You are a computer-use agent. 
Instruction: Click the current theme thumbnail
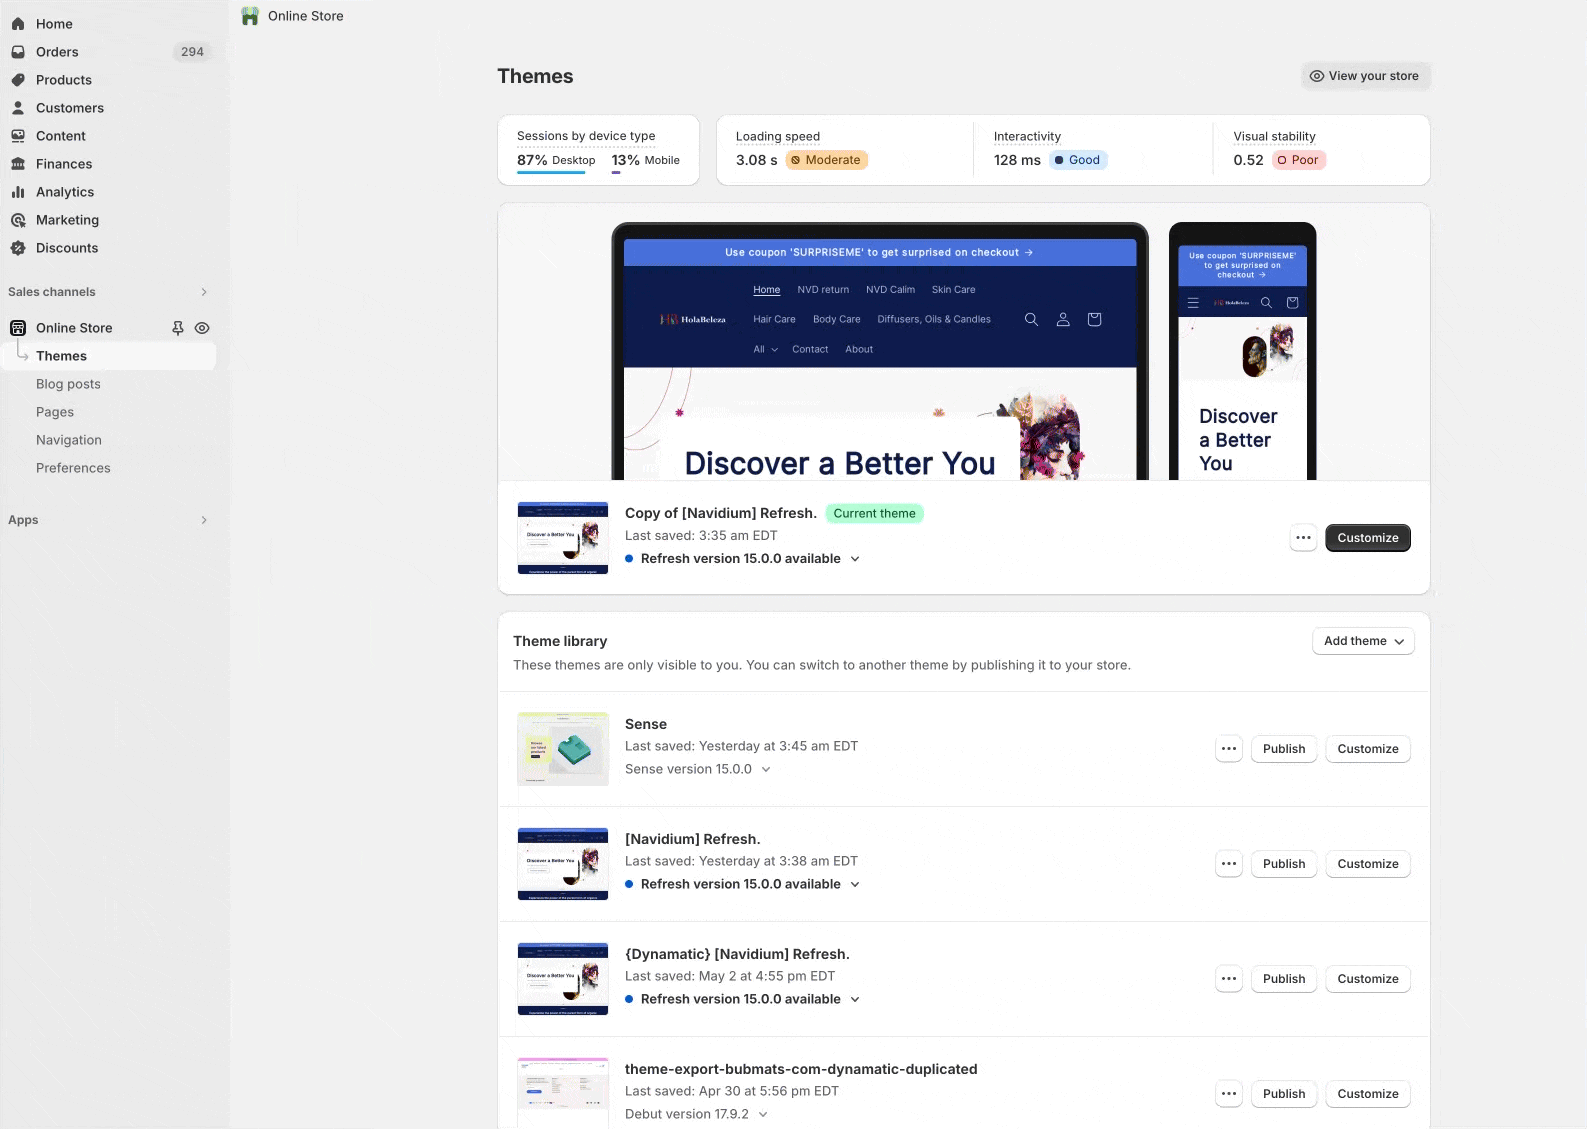(563, 538)
